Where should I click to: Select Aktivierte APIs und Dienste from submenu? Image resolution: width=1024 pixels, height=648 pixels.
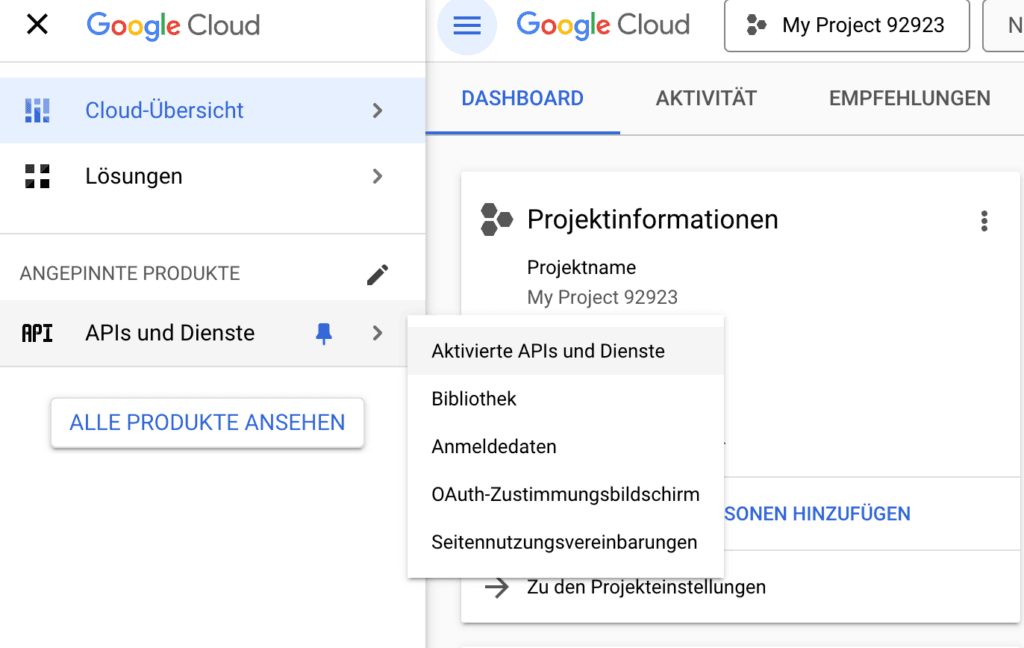point(566,351)
